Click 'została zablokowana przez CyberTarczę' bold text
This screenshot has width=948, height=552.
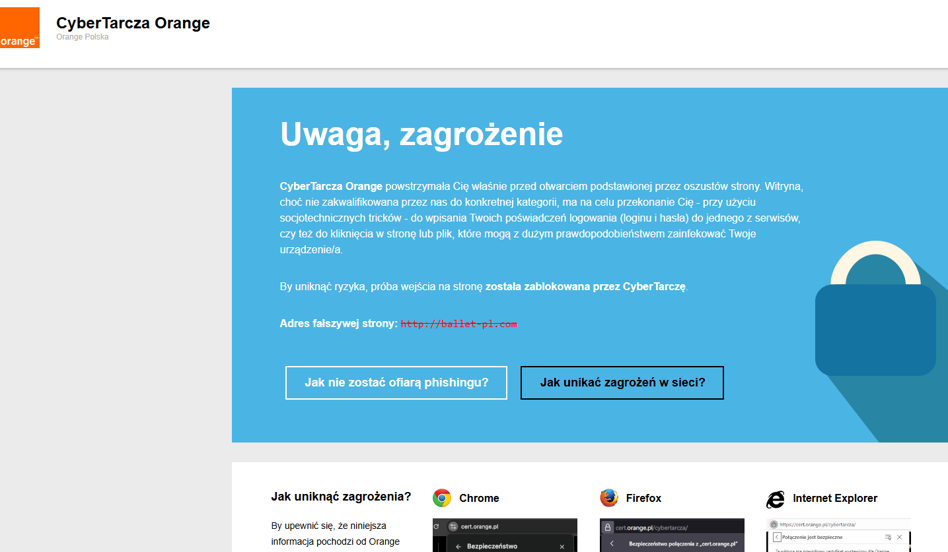586,287
